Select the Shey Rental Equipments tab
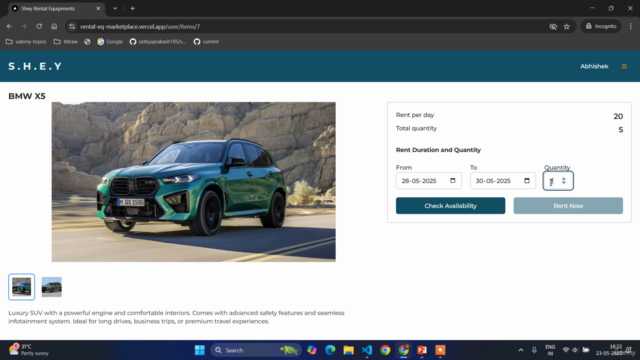Screen dimensions: 640x360 [56, 8]
